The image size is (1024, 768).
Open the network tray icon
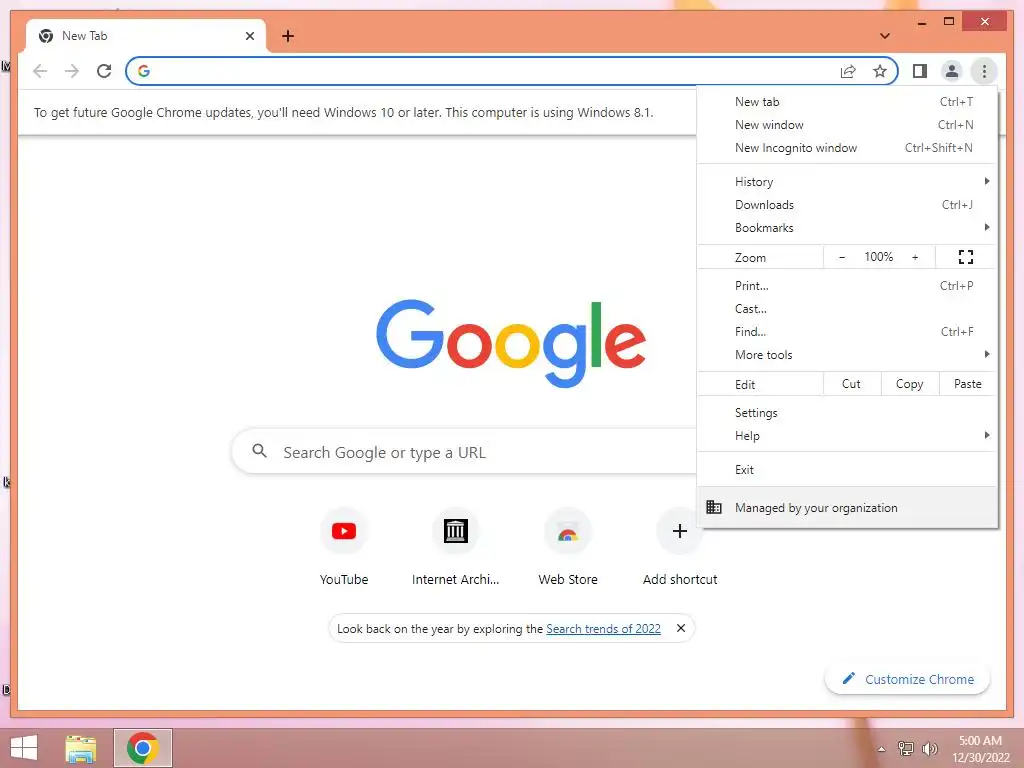[x=905, y=748]
